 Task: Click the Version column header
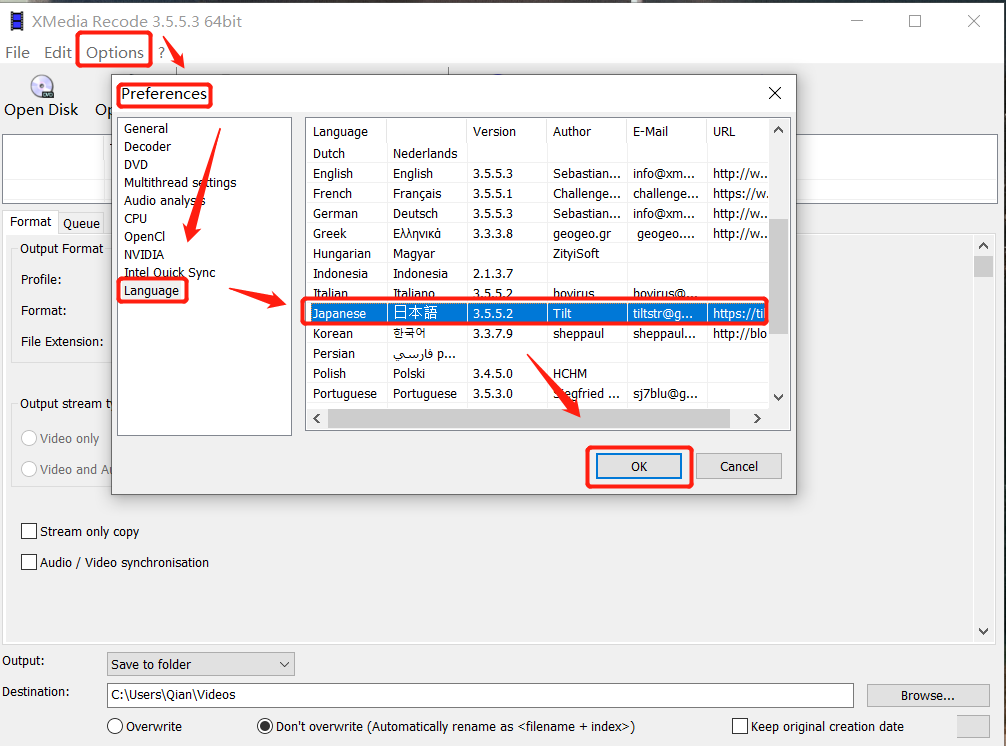click(507, 131)
